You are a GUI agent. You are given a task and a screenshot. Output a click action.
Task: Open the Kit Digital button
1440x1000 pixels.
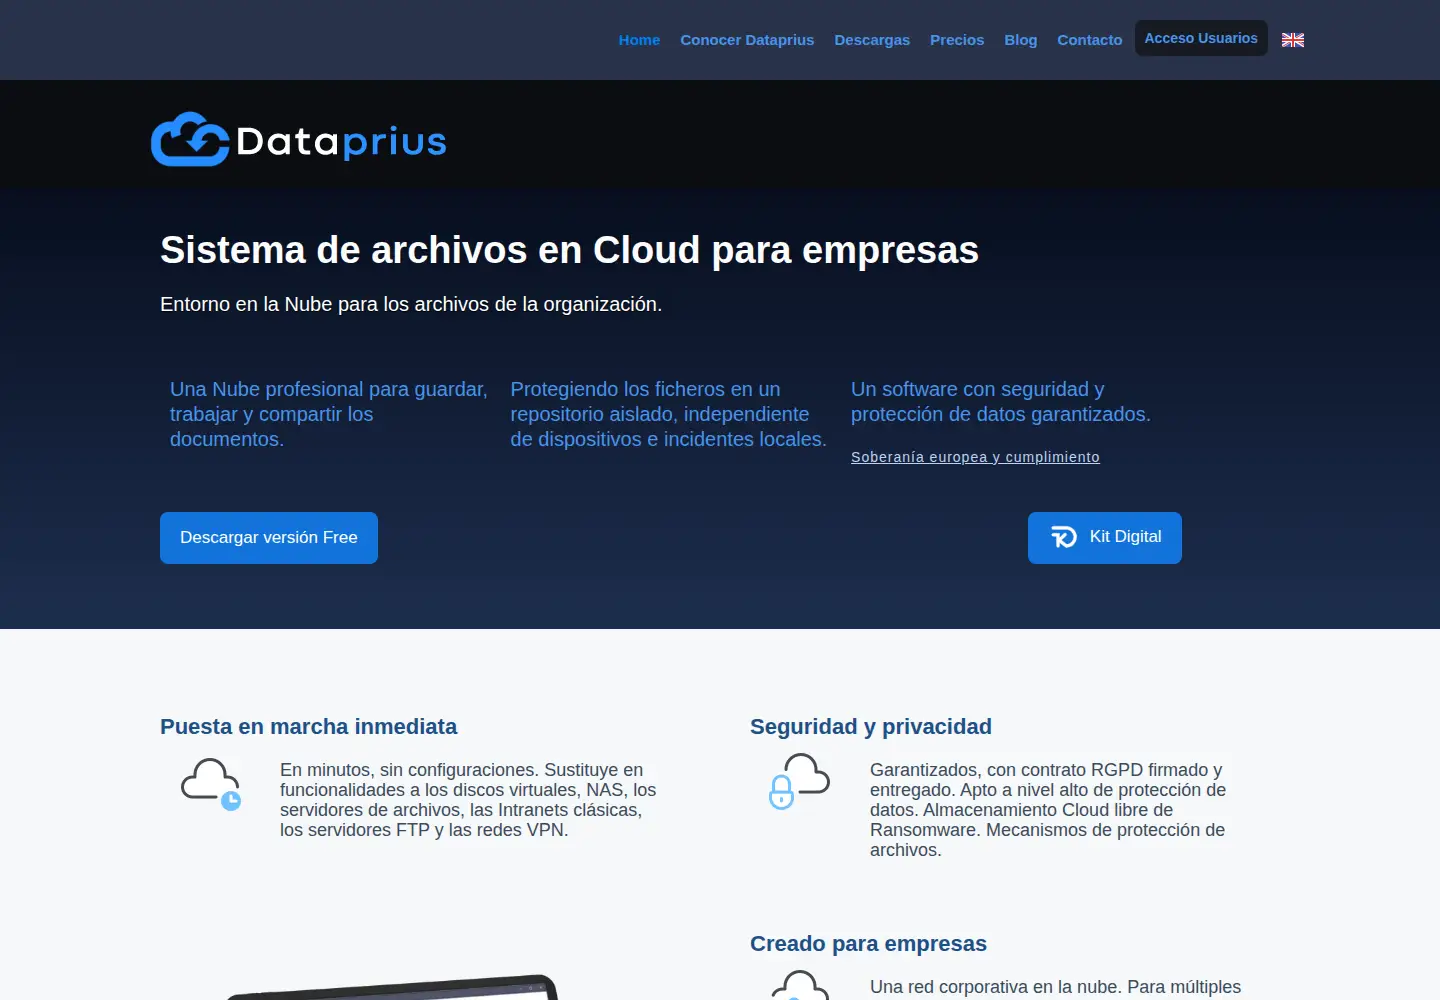[x=1105, y=538]
